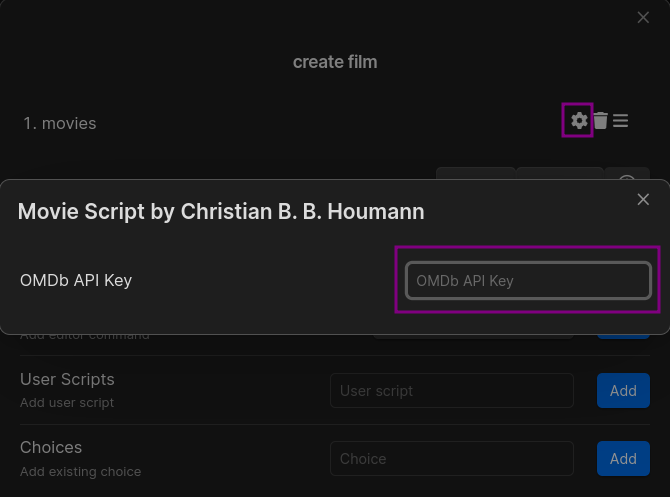Grab the reorder handle for movies
Image resolution: width=670 pixels, height=497 pixels.
(x=620, y=121)
